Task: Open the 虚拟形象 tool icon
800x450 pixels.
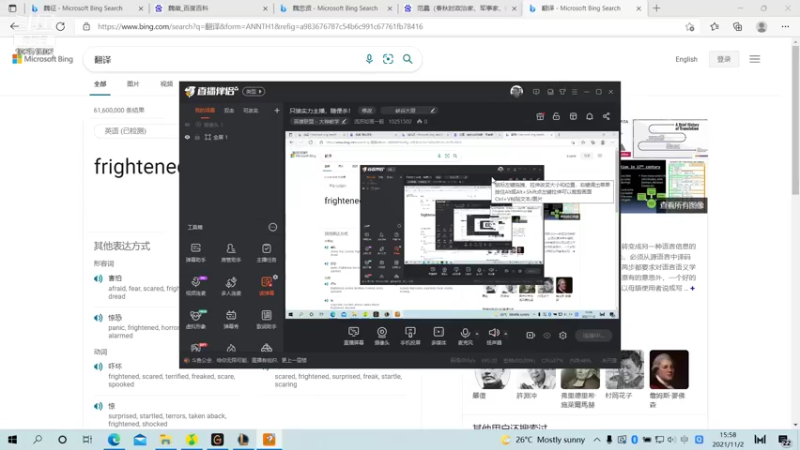Action: pyautogui.click(x=196, y=319)
